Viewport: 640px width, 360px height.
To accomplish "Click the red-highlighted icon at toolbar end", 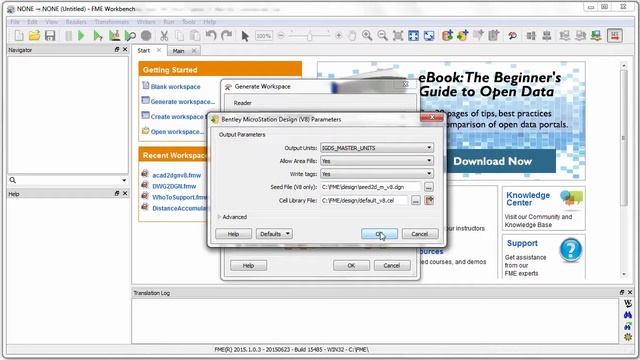I will [615, 36].
